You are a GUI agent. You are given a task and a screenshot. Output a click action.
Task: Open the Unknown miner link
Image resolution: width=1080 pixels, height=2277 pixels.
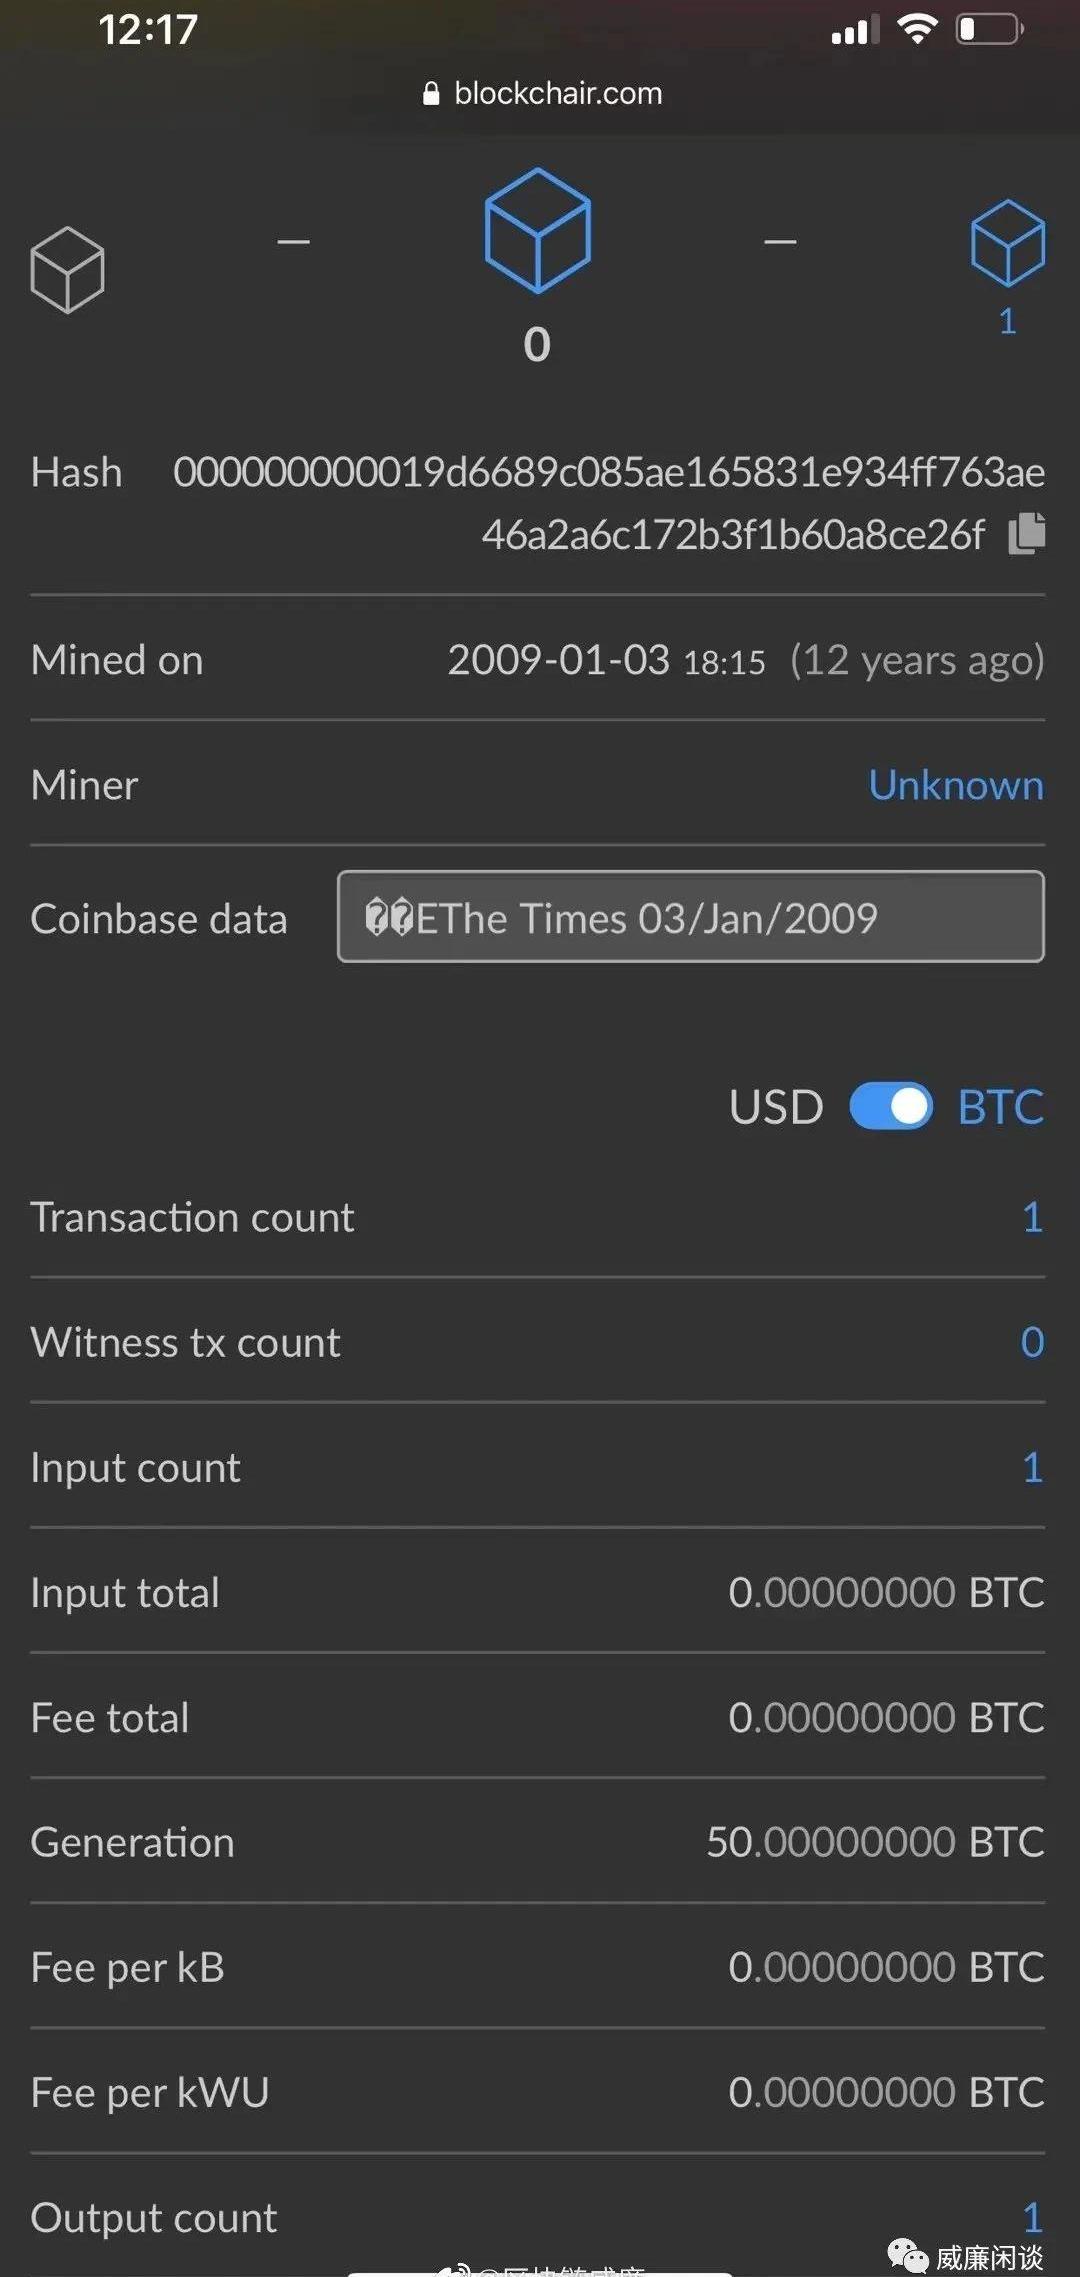[955, 785]
